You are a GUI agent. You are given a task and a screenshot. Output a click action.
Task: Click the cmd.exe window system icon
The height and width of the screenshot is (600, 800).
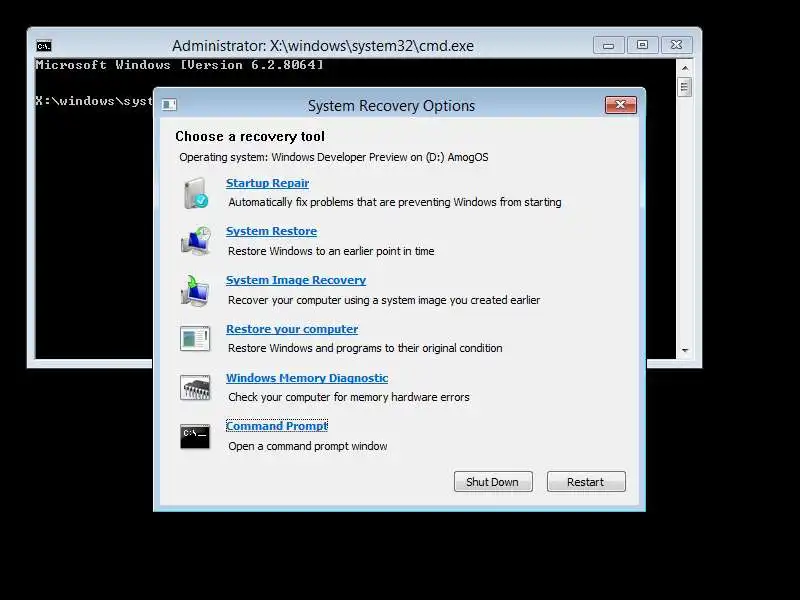44,46
